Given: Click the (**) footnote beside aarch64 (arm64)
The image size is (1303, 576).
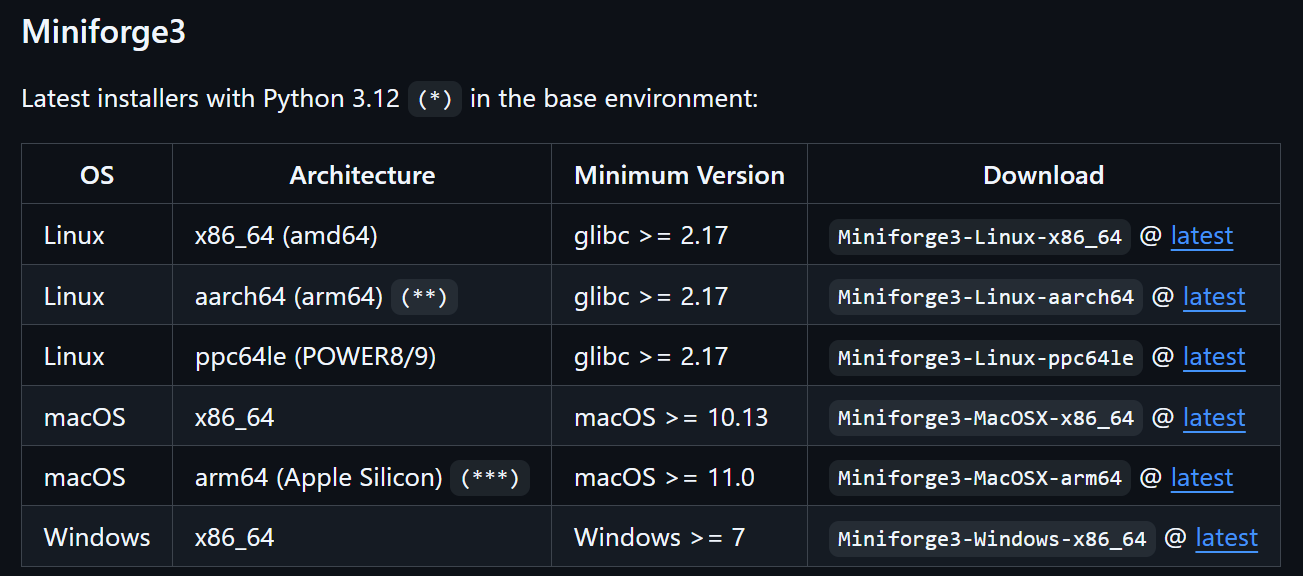Looking at the screenshot, I should [423, 296].
